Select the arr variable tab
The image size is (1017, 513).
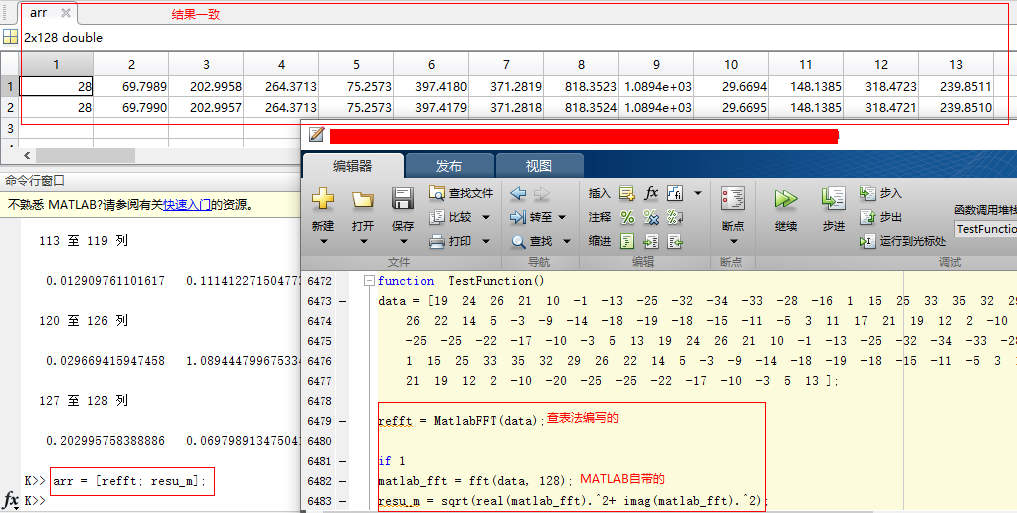pos(39,12)
